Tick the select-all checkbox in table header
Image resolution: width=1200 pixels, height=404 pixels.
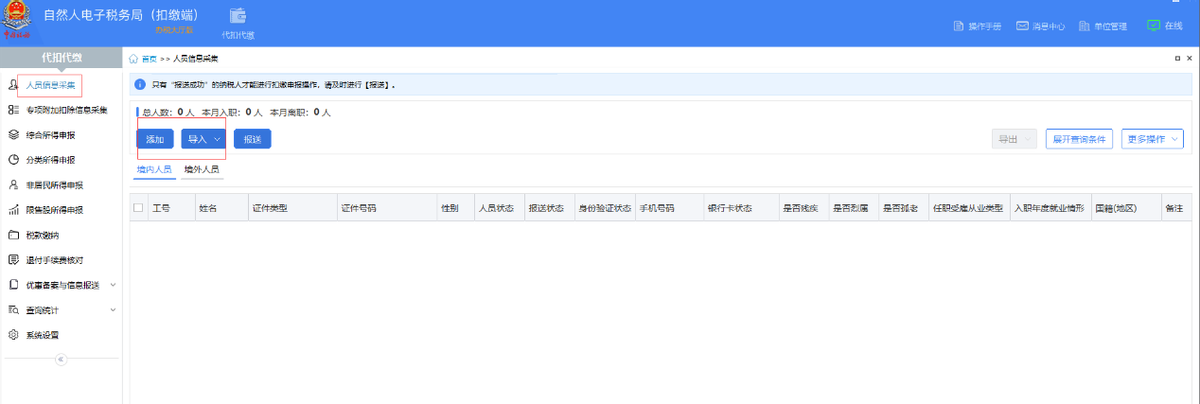[138, 208]
